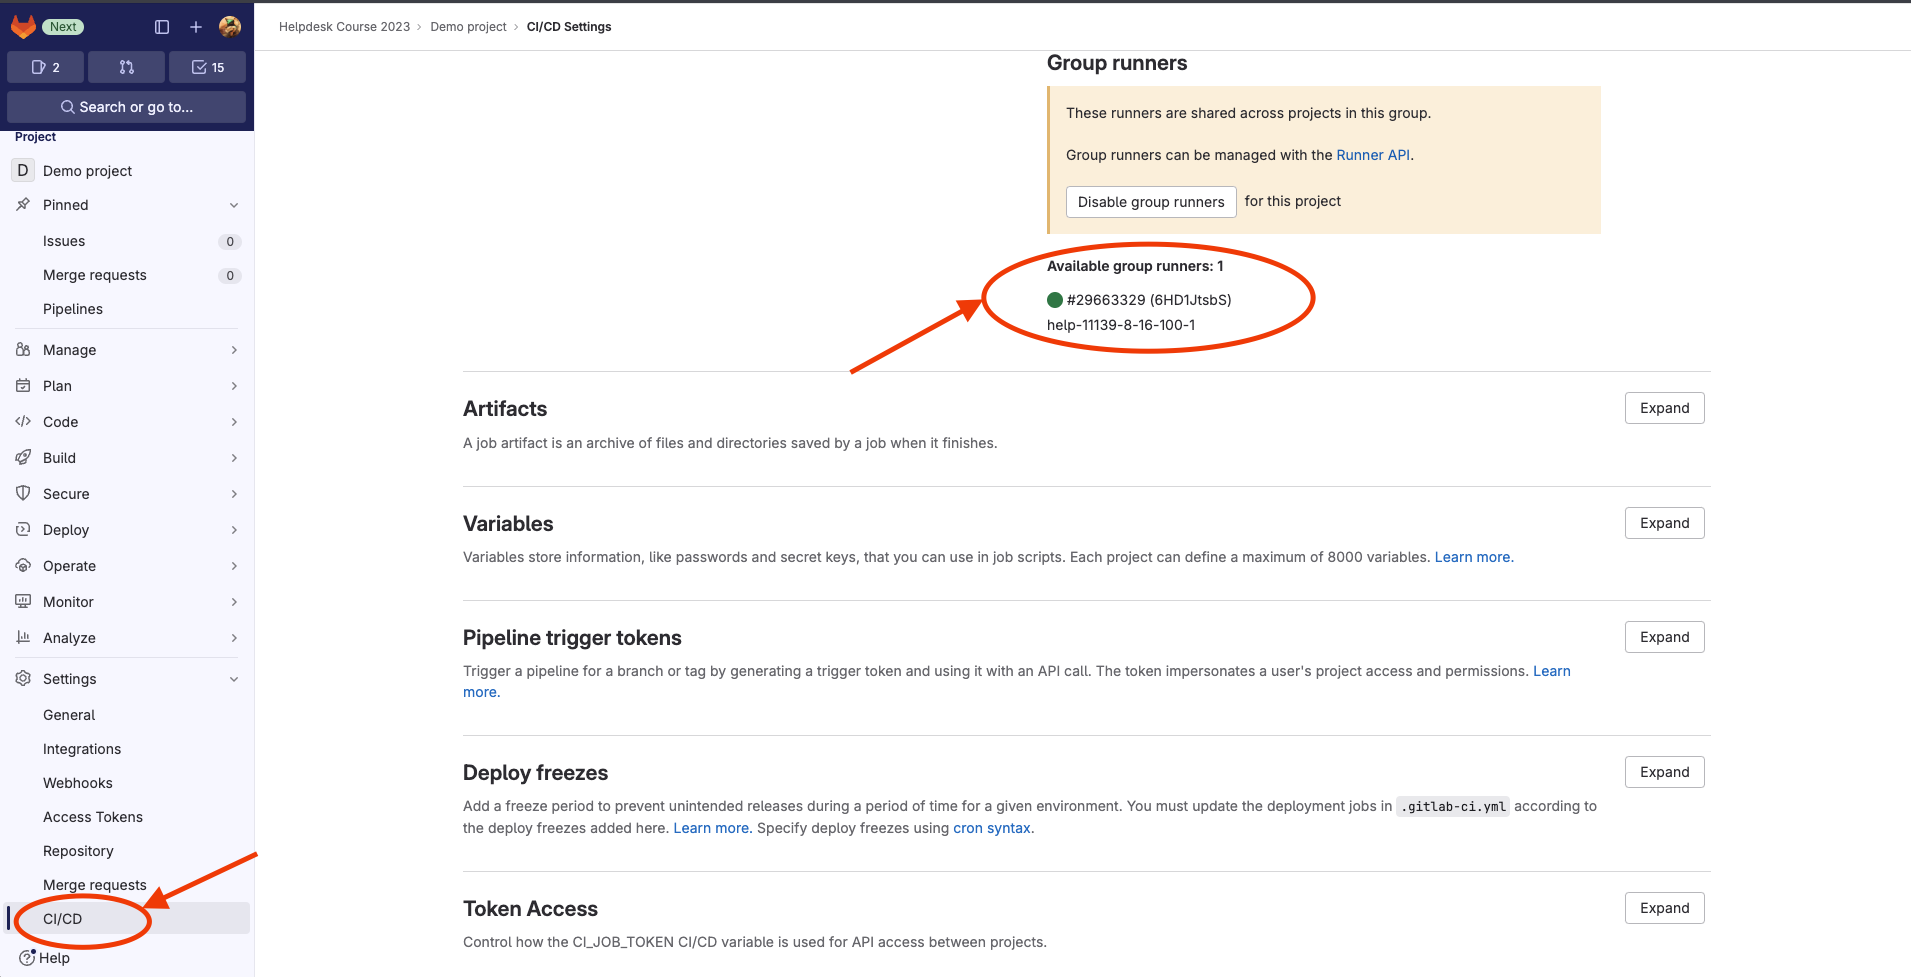This screenshot has width=1911, height=977.
Task: Open the merge requests shortcut icon
Action: (126, 67)
